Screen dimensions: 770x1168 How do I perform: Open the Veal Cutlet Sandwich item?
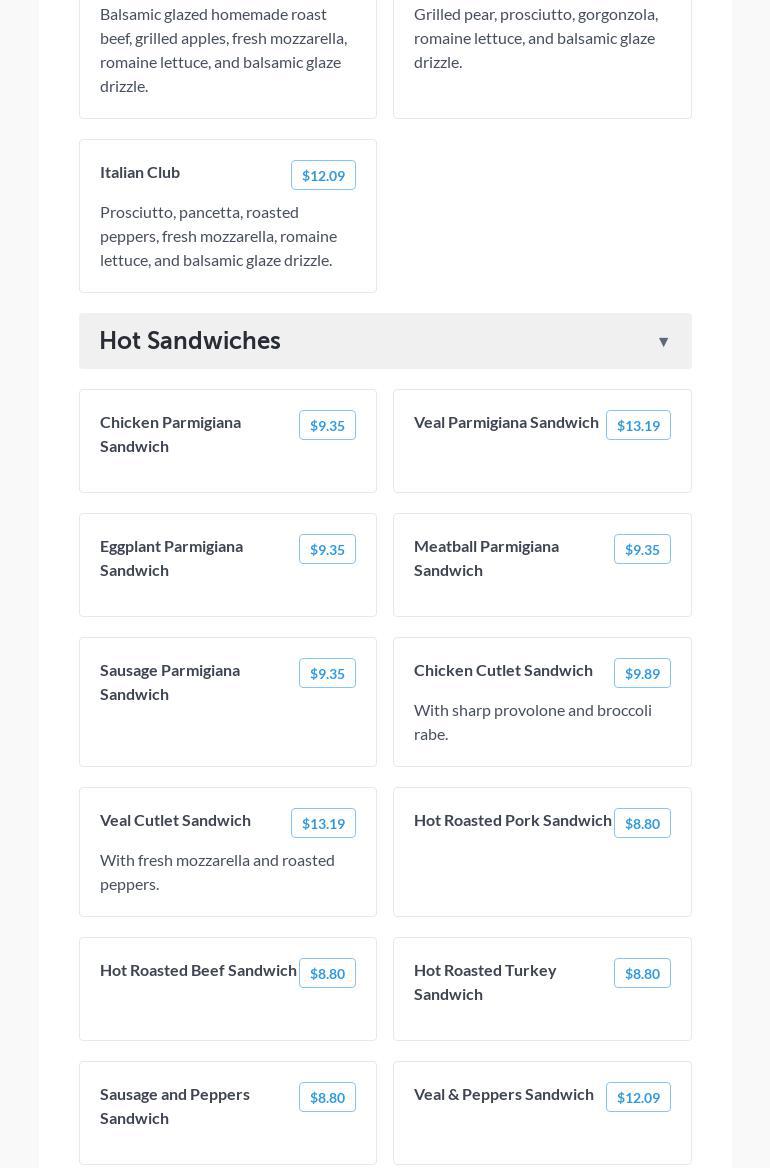coord(175,820)
